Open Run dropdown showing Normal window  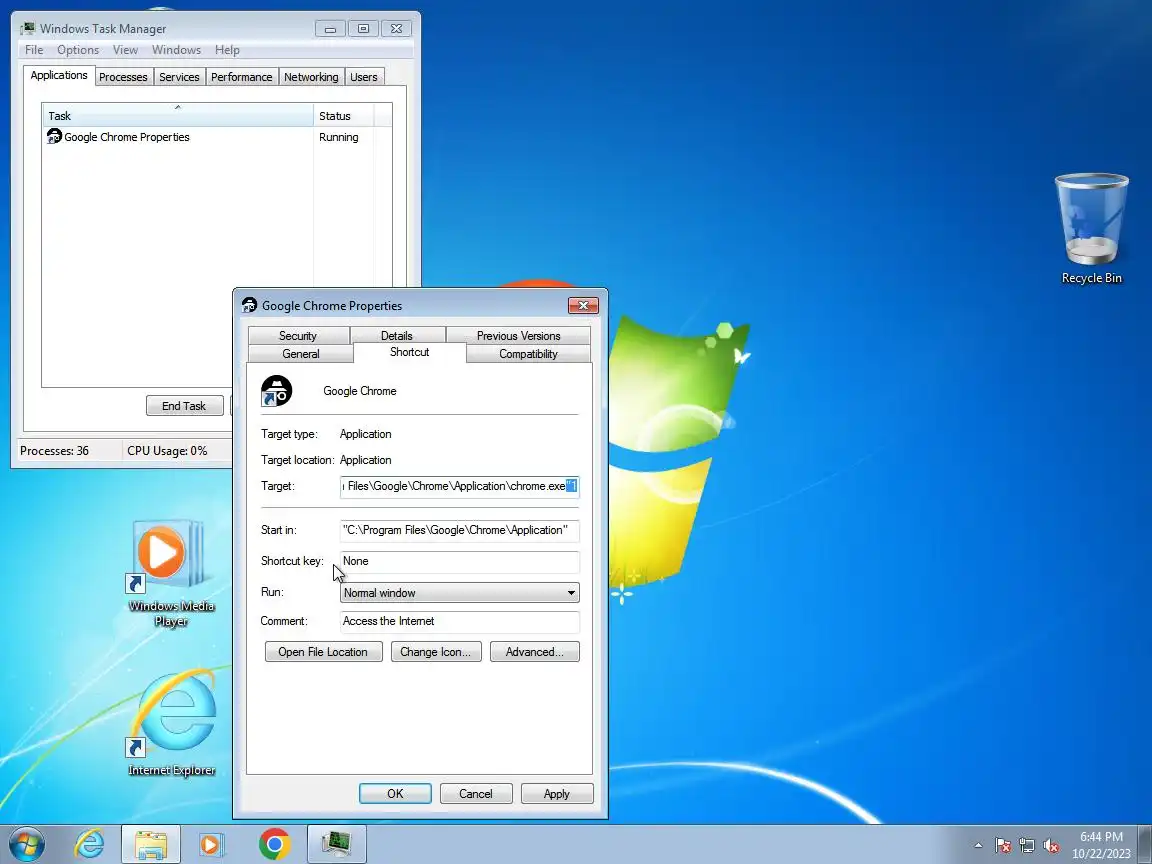(460, 593)
